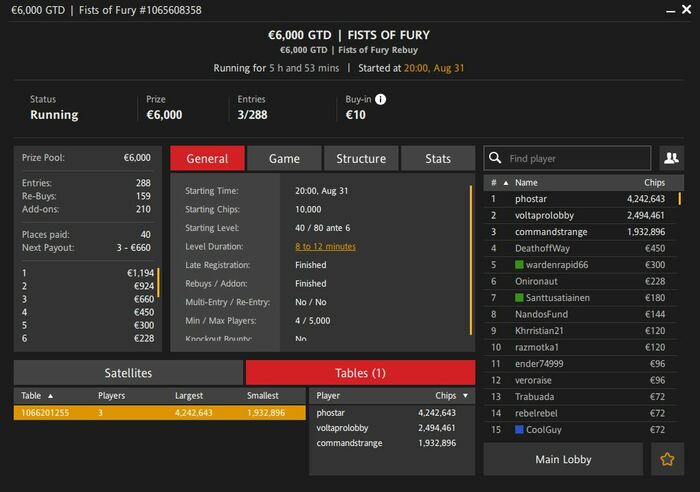Go to Main Lobby
700x492 pixels.
[563, 459]
